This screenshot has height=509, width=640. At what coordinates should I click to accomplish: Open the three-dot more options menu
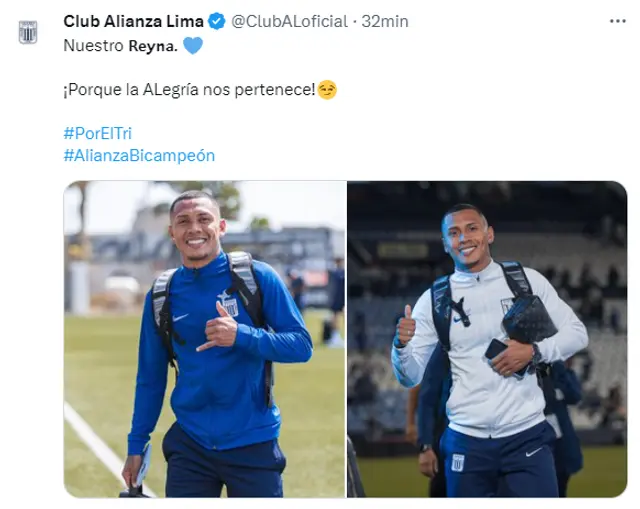point(618,21)
